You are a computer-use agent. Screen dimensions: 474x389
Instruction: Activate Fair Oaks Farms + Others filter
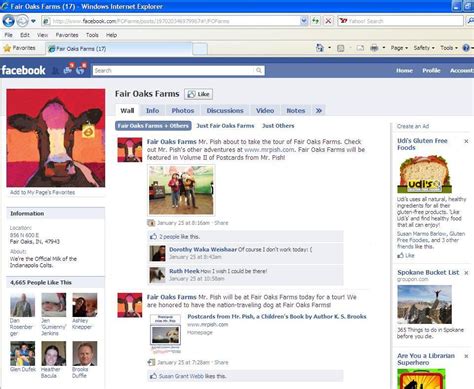tap(153, 126)
